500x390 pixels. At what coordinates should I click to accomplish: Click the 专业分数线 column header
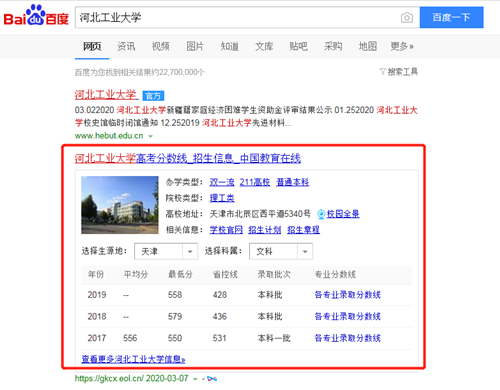pos(335,275)
